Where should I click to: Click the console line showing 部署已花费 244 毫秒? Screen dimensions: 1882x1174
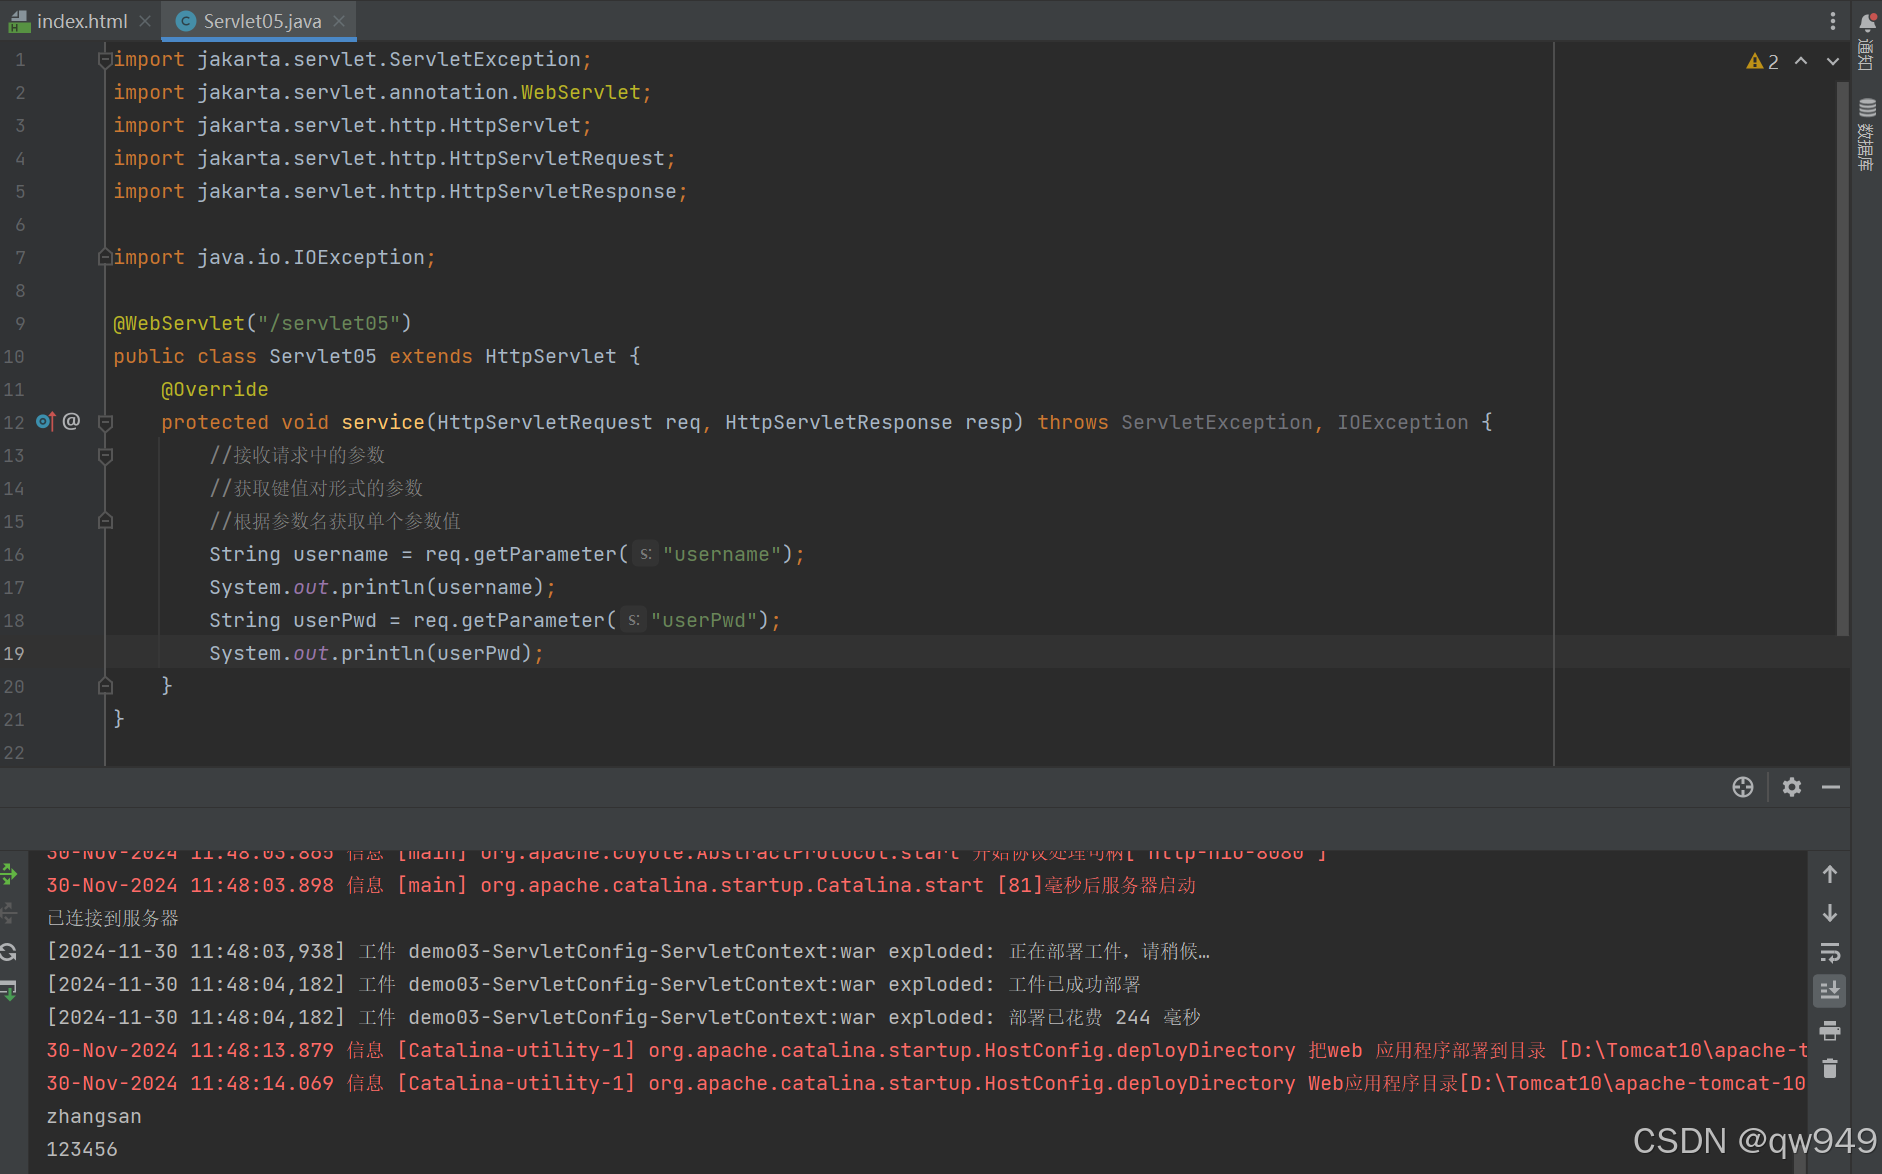coord(624,1017)
